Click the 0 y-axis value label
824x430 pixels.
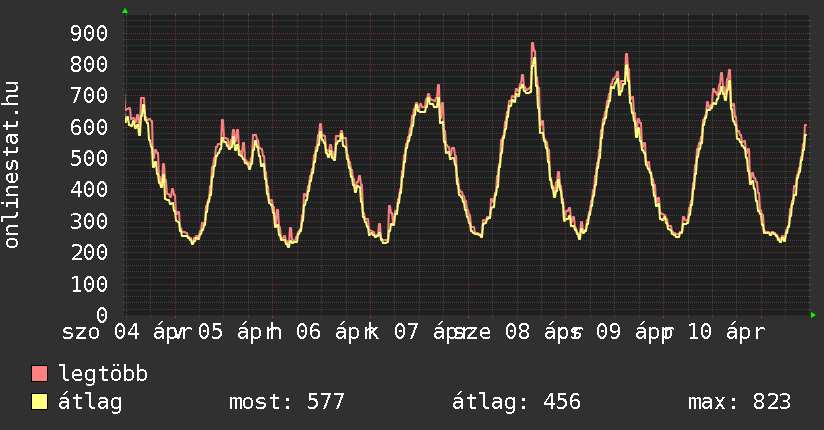(x=109, y=315)
